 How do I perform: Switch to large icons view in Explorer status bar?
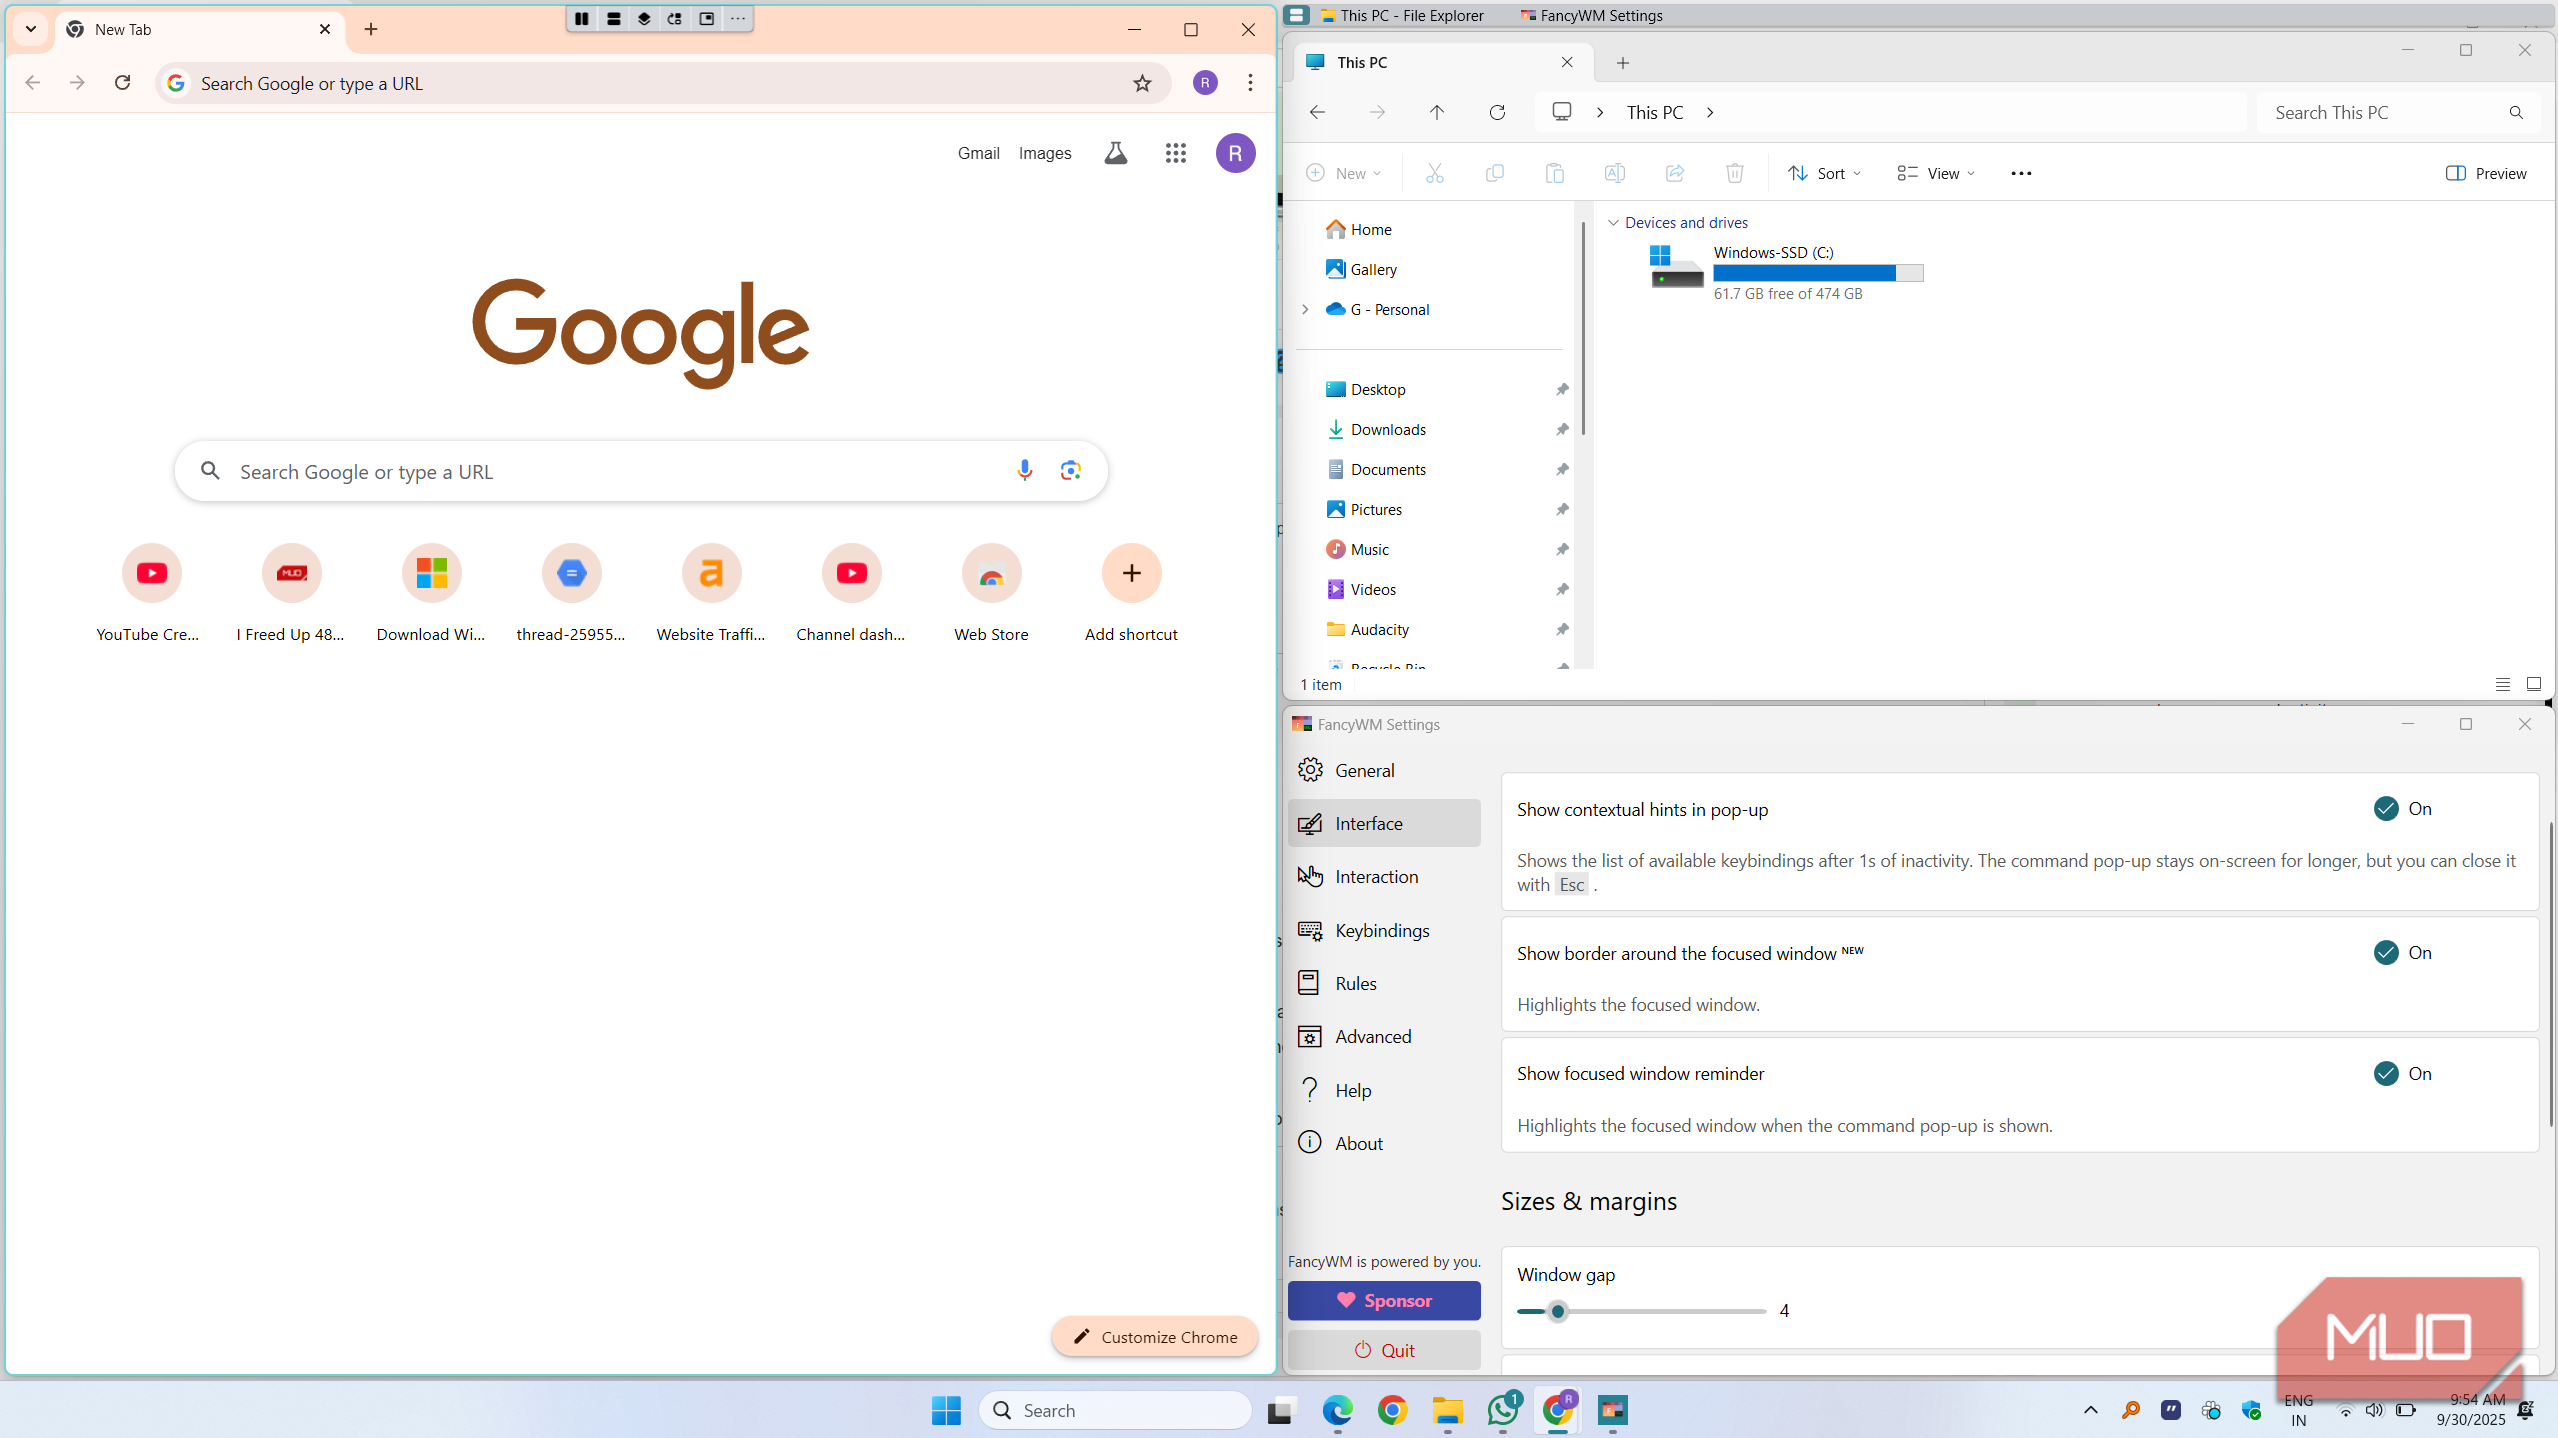tap(2533, 685)
